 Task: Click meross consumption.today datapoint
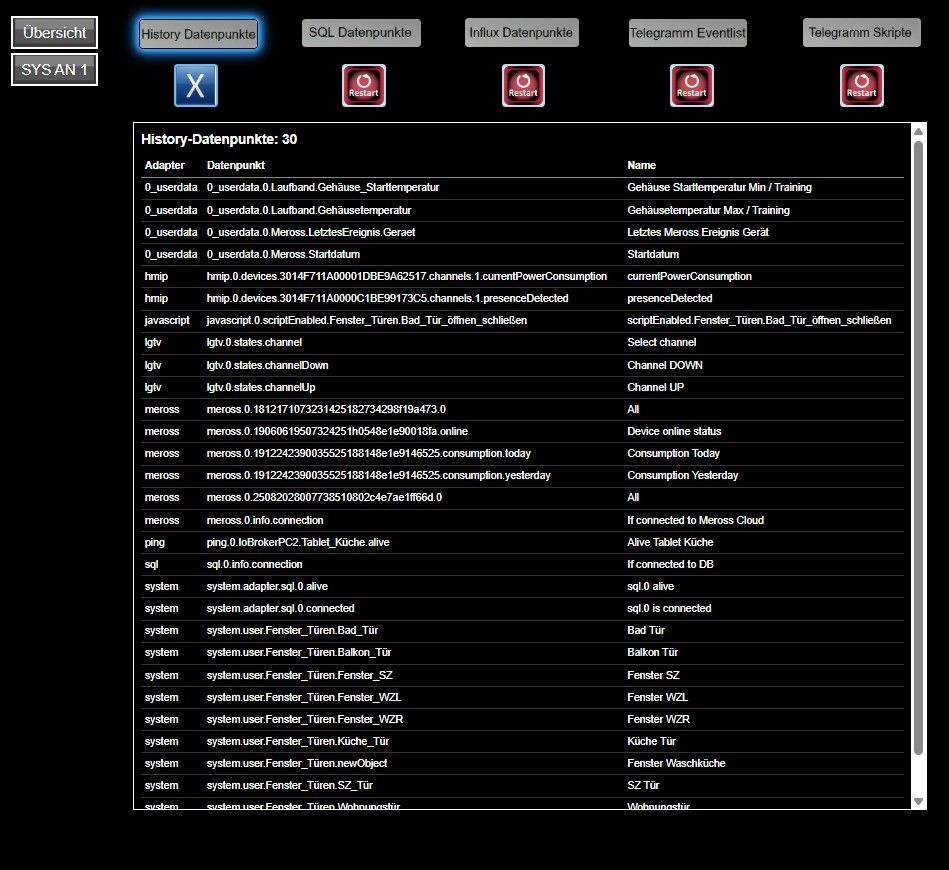pyautogui.click(x=369, y=453)
